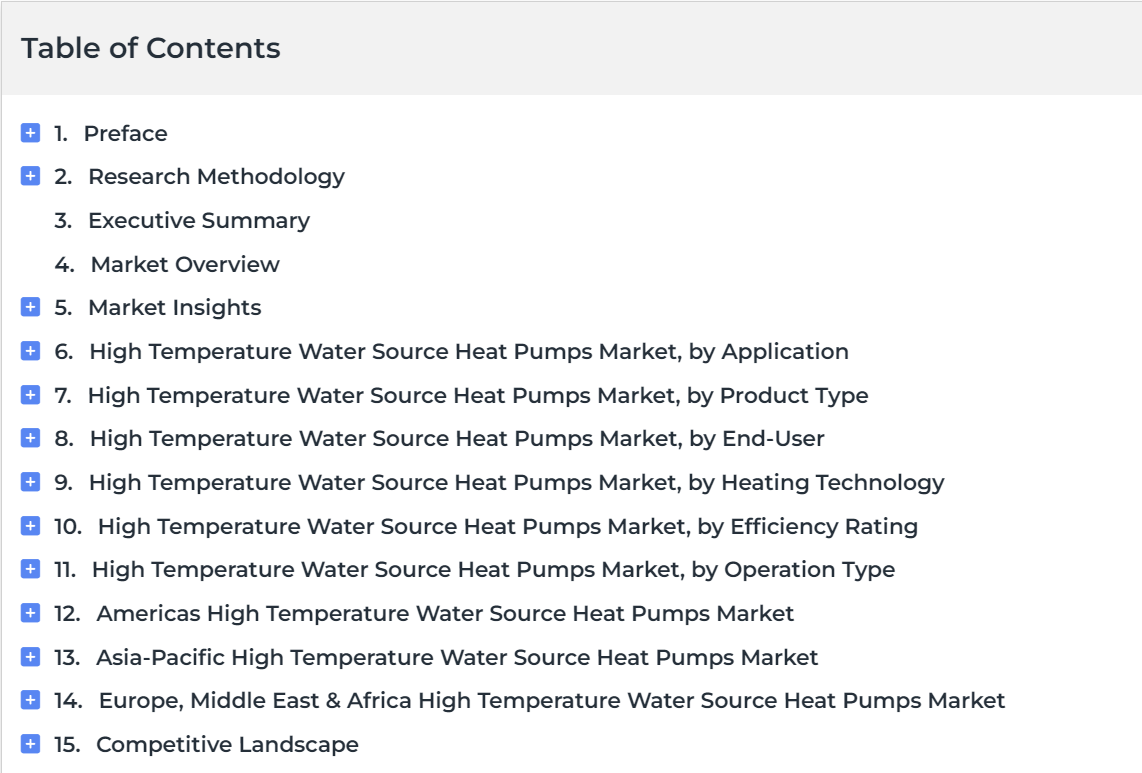Screen dimensions: 1142x773
Task: Expand the by Efficiency Rating plus icon
Action: coord(31,525)
